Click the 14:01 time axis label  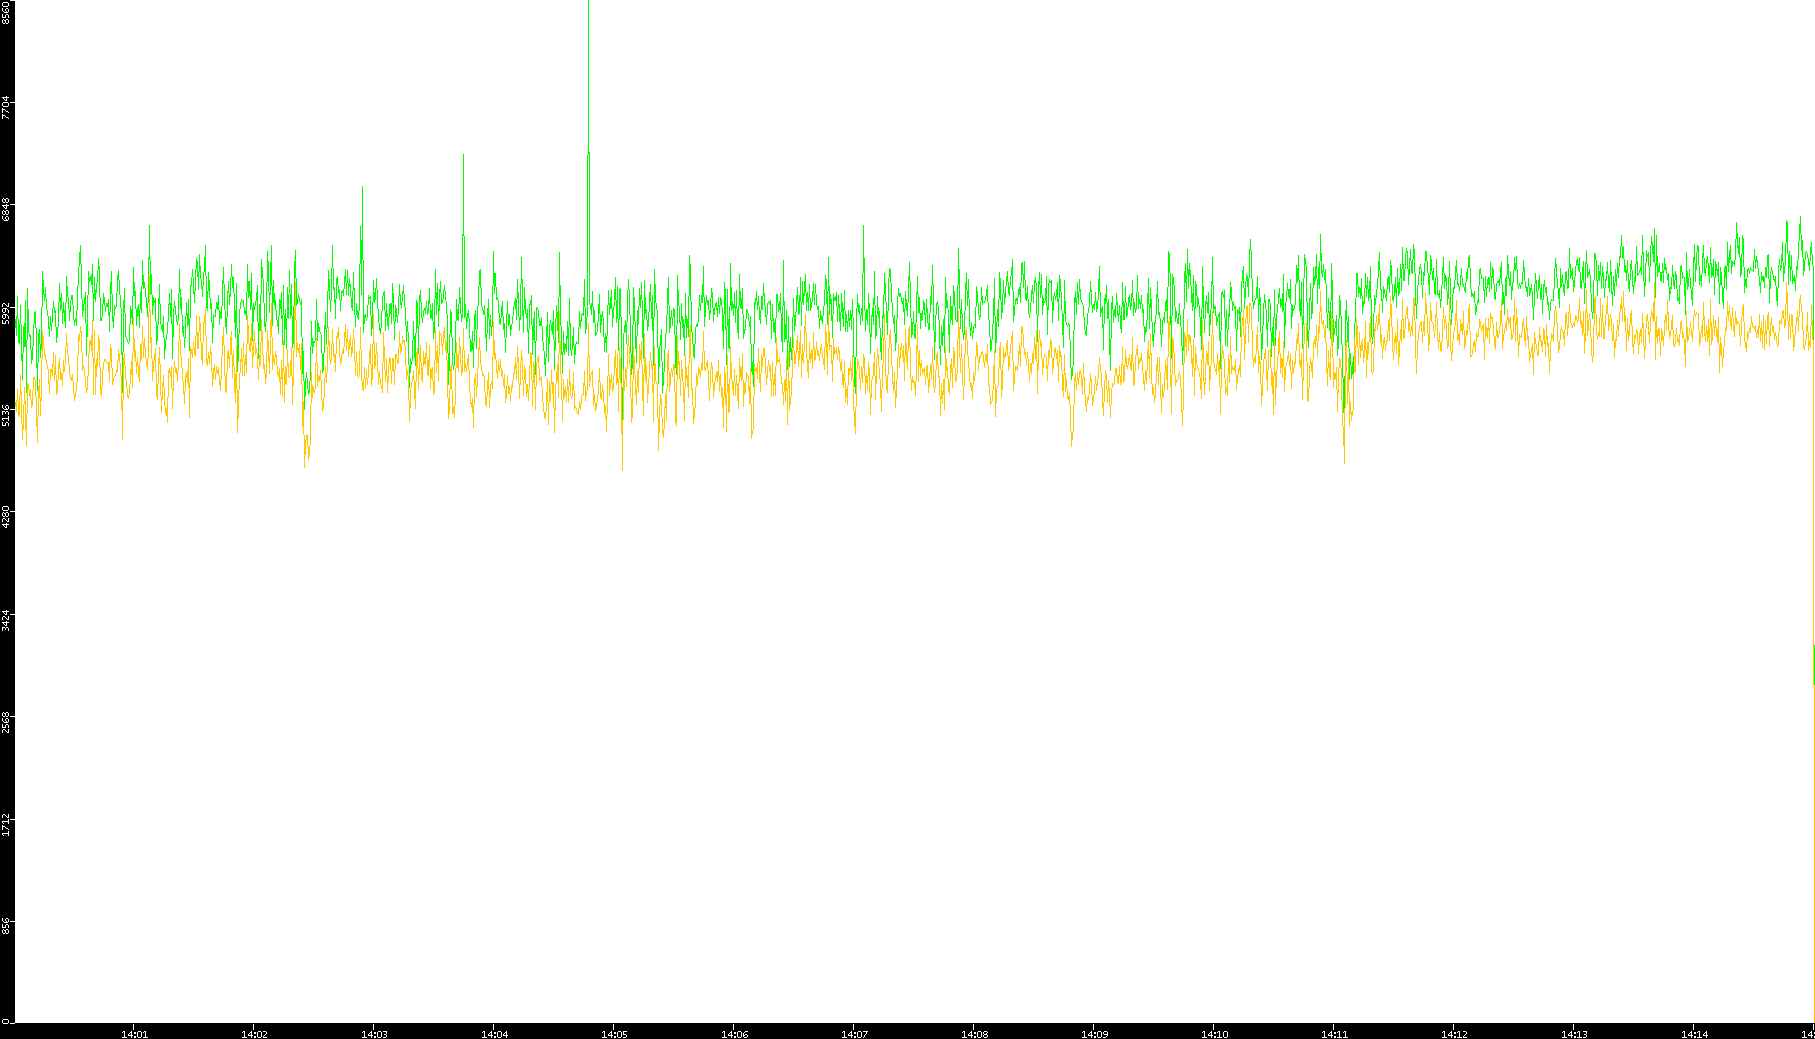point(134,1034)
